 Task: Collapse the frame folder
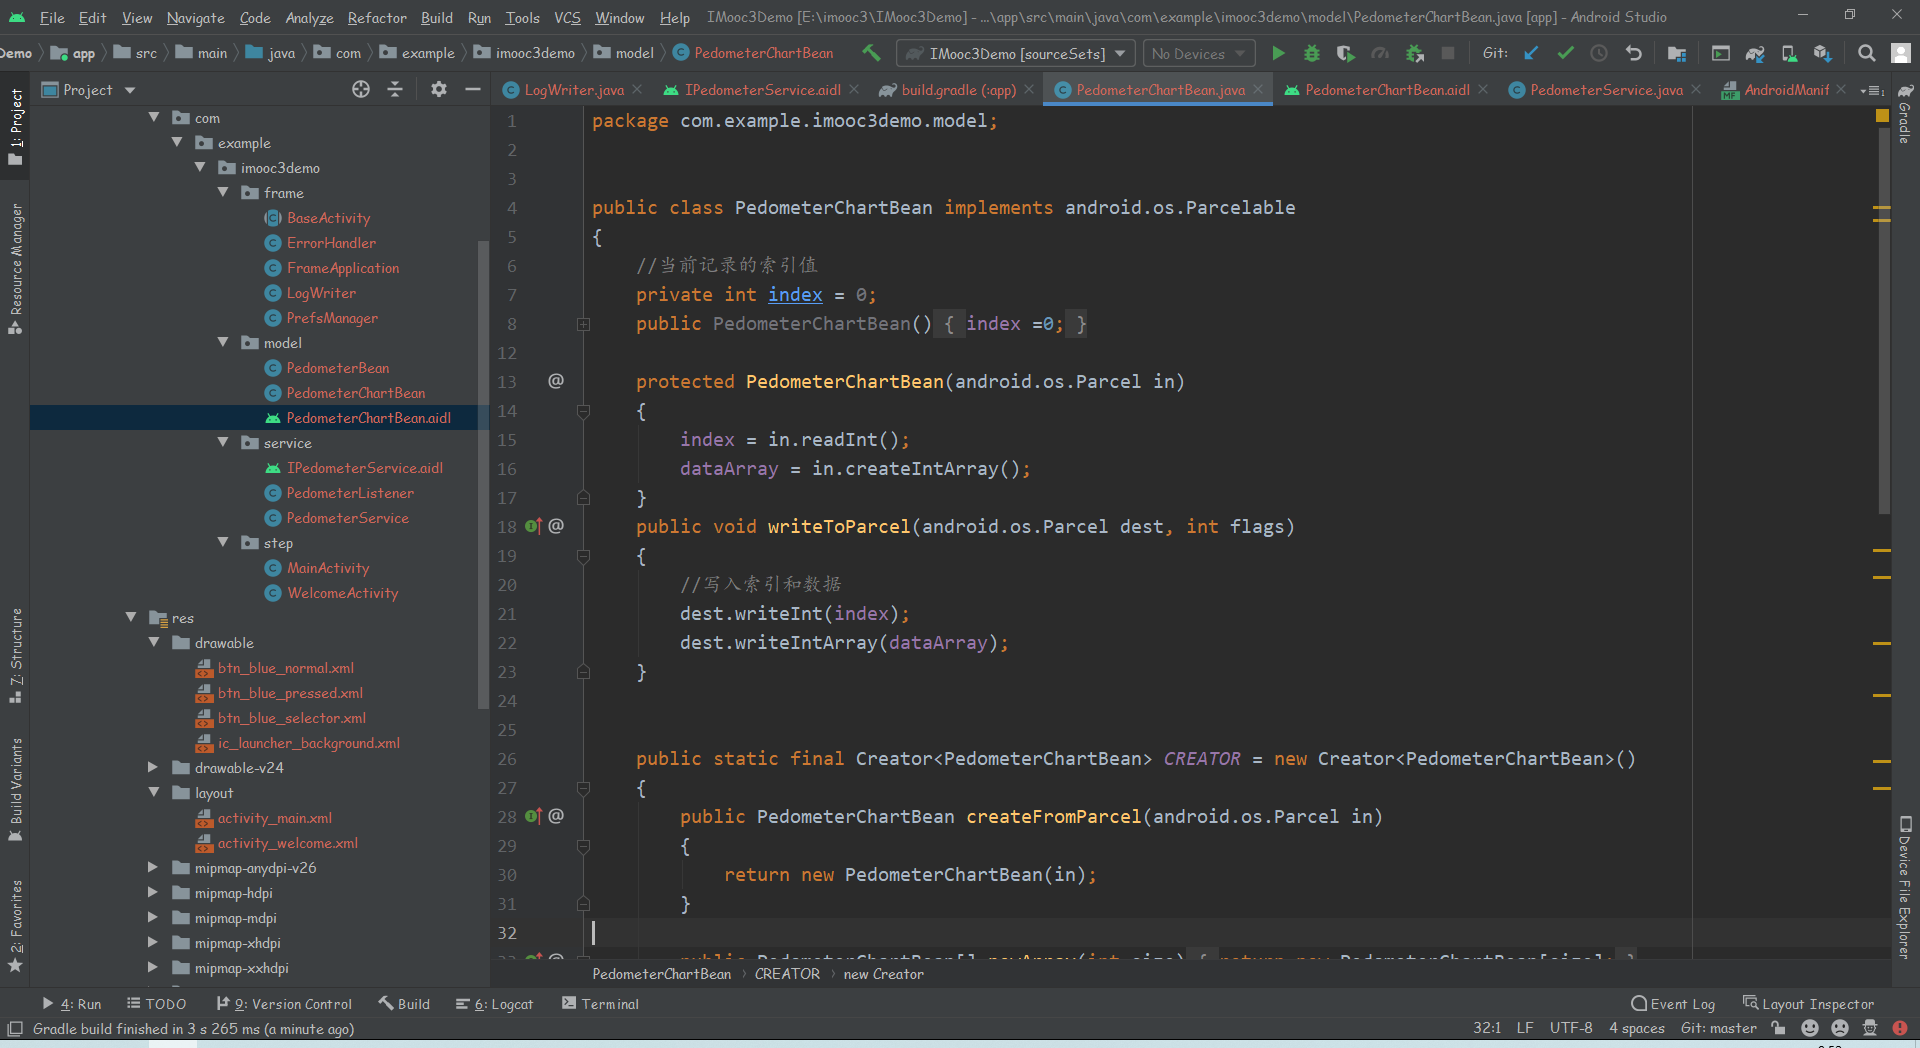[x=223, y=192]
